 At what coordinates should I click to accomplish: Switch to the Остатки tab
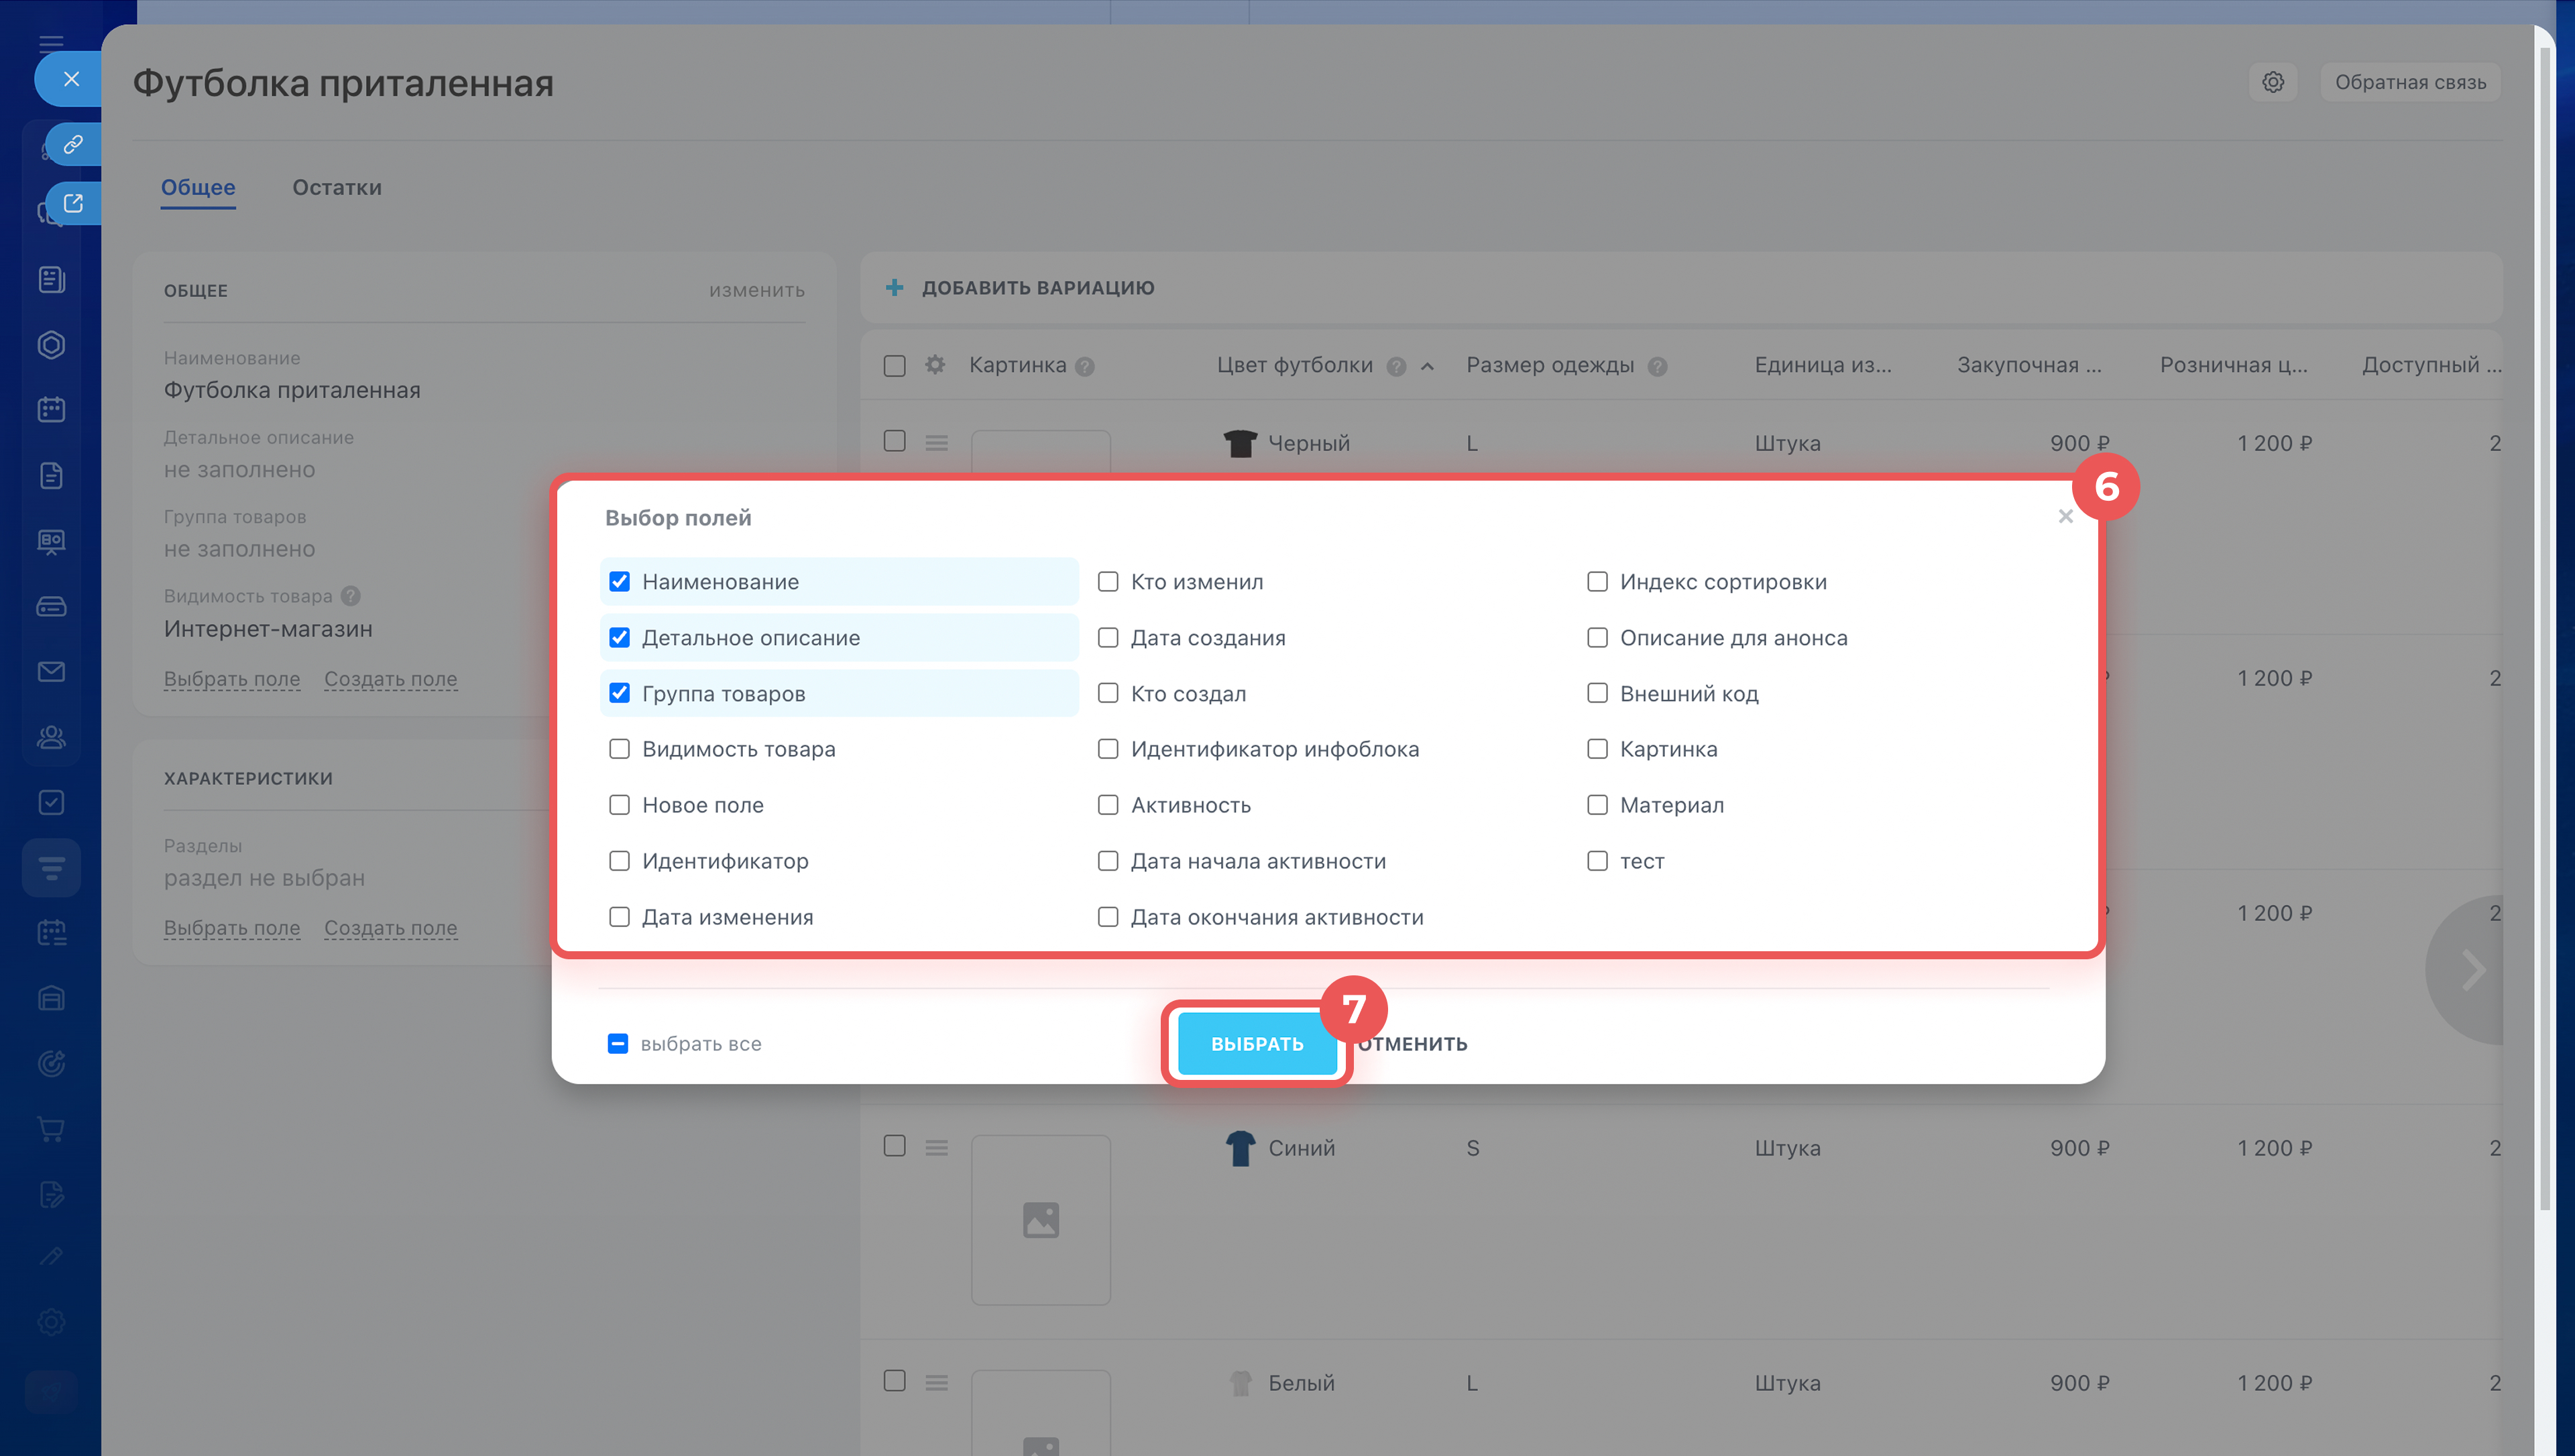pyautogui.click(x=336, y=188)
